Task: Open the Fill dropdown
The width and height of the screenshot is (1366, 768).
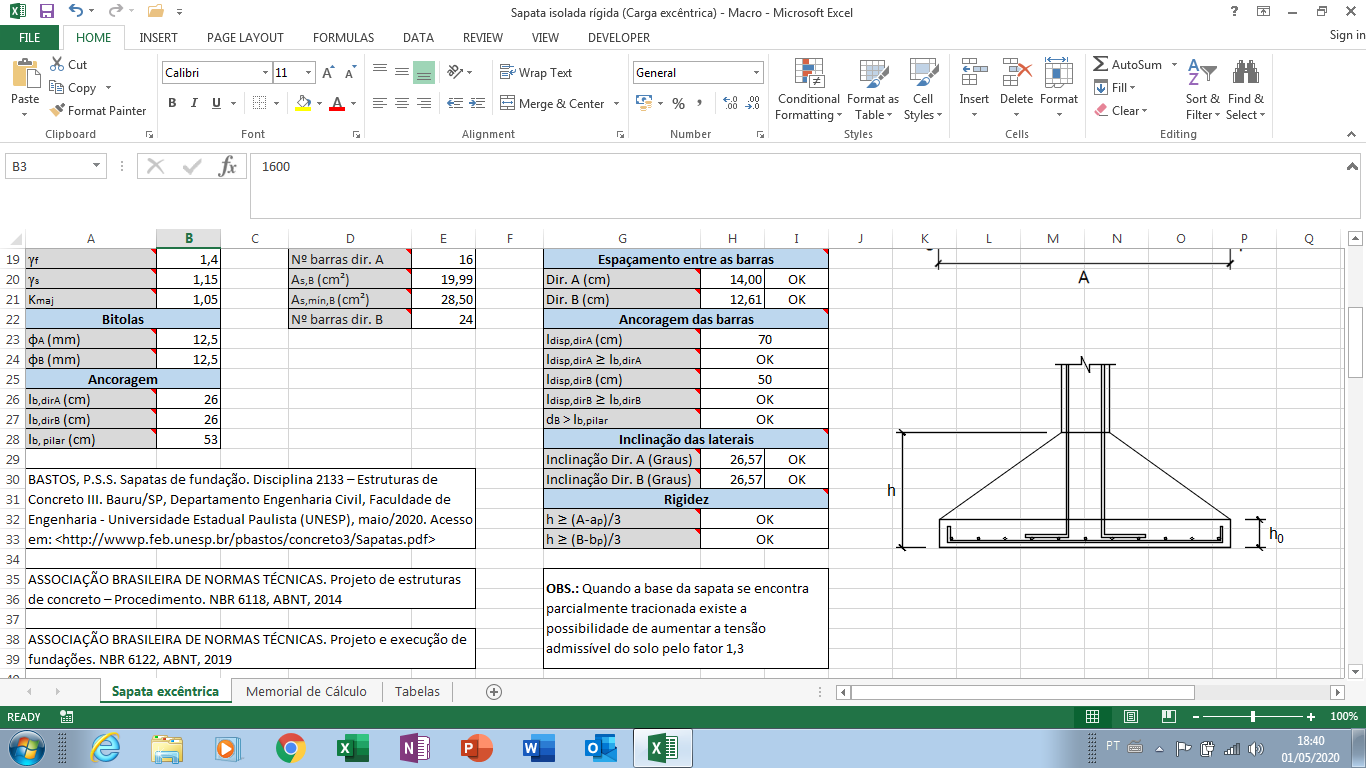Action: coord(1115,88)
